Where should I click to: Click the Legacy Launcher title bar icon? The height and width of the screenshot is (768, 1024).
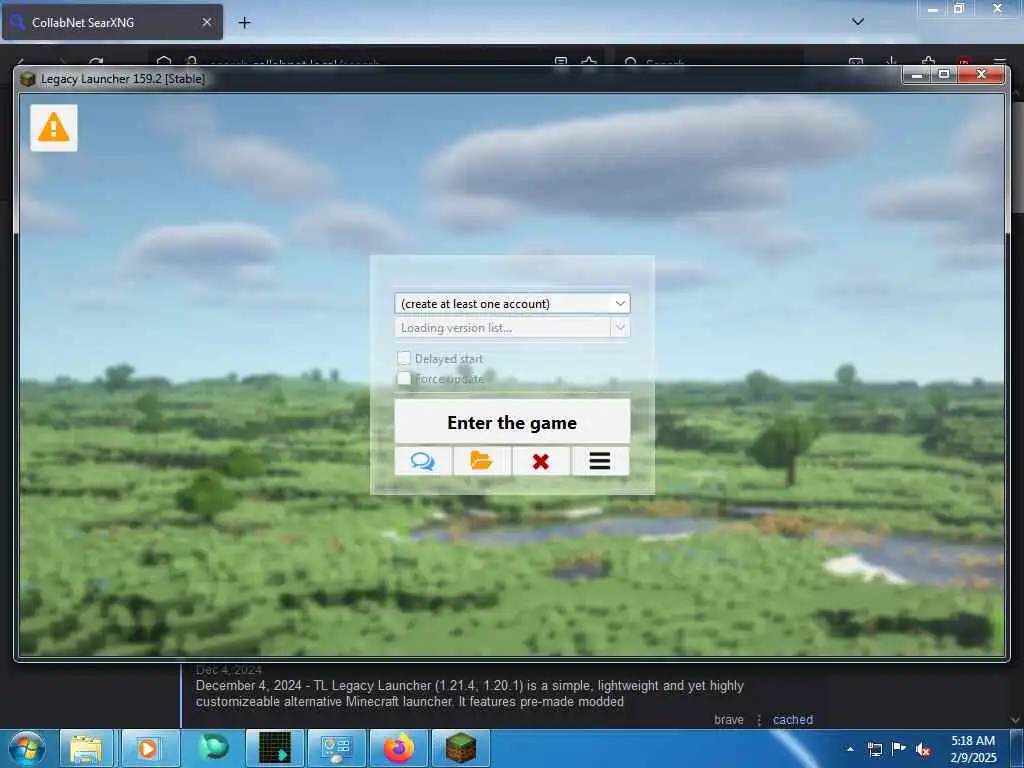click(27, 79)
